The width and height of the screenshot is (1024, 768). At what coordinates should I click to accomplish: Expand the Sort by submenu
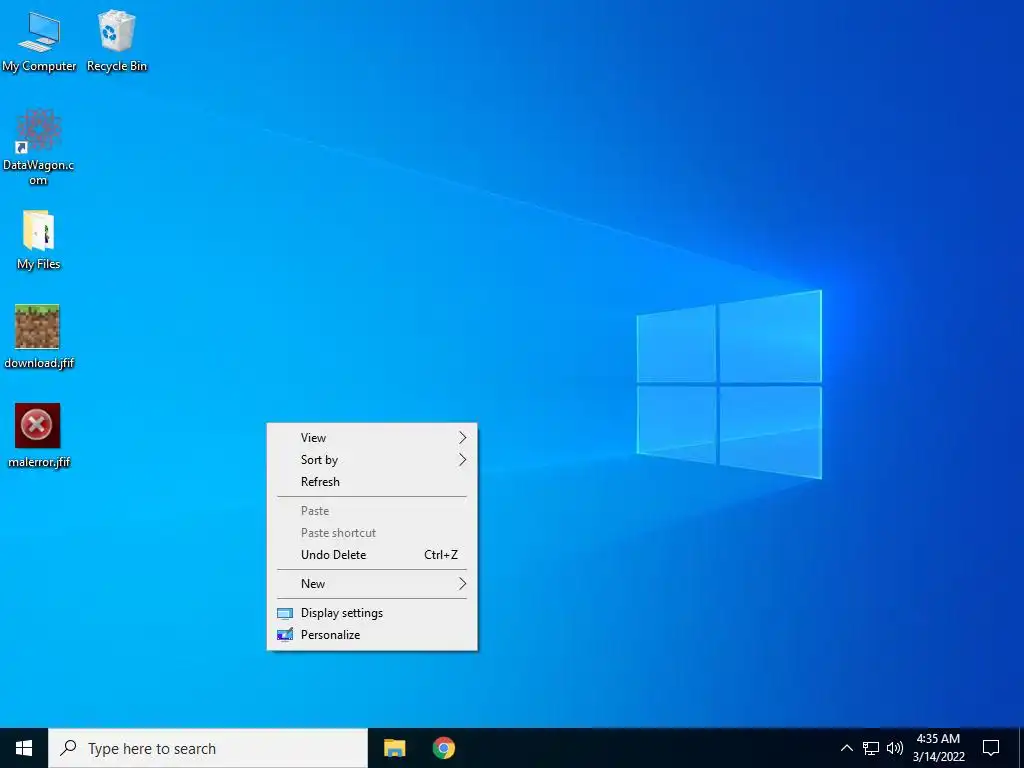click(x=372, y=460)
